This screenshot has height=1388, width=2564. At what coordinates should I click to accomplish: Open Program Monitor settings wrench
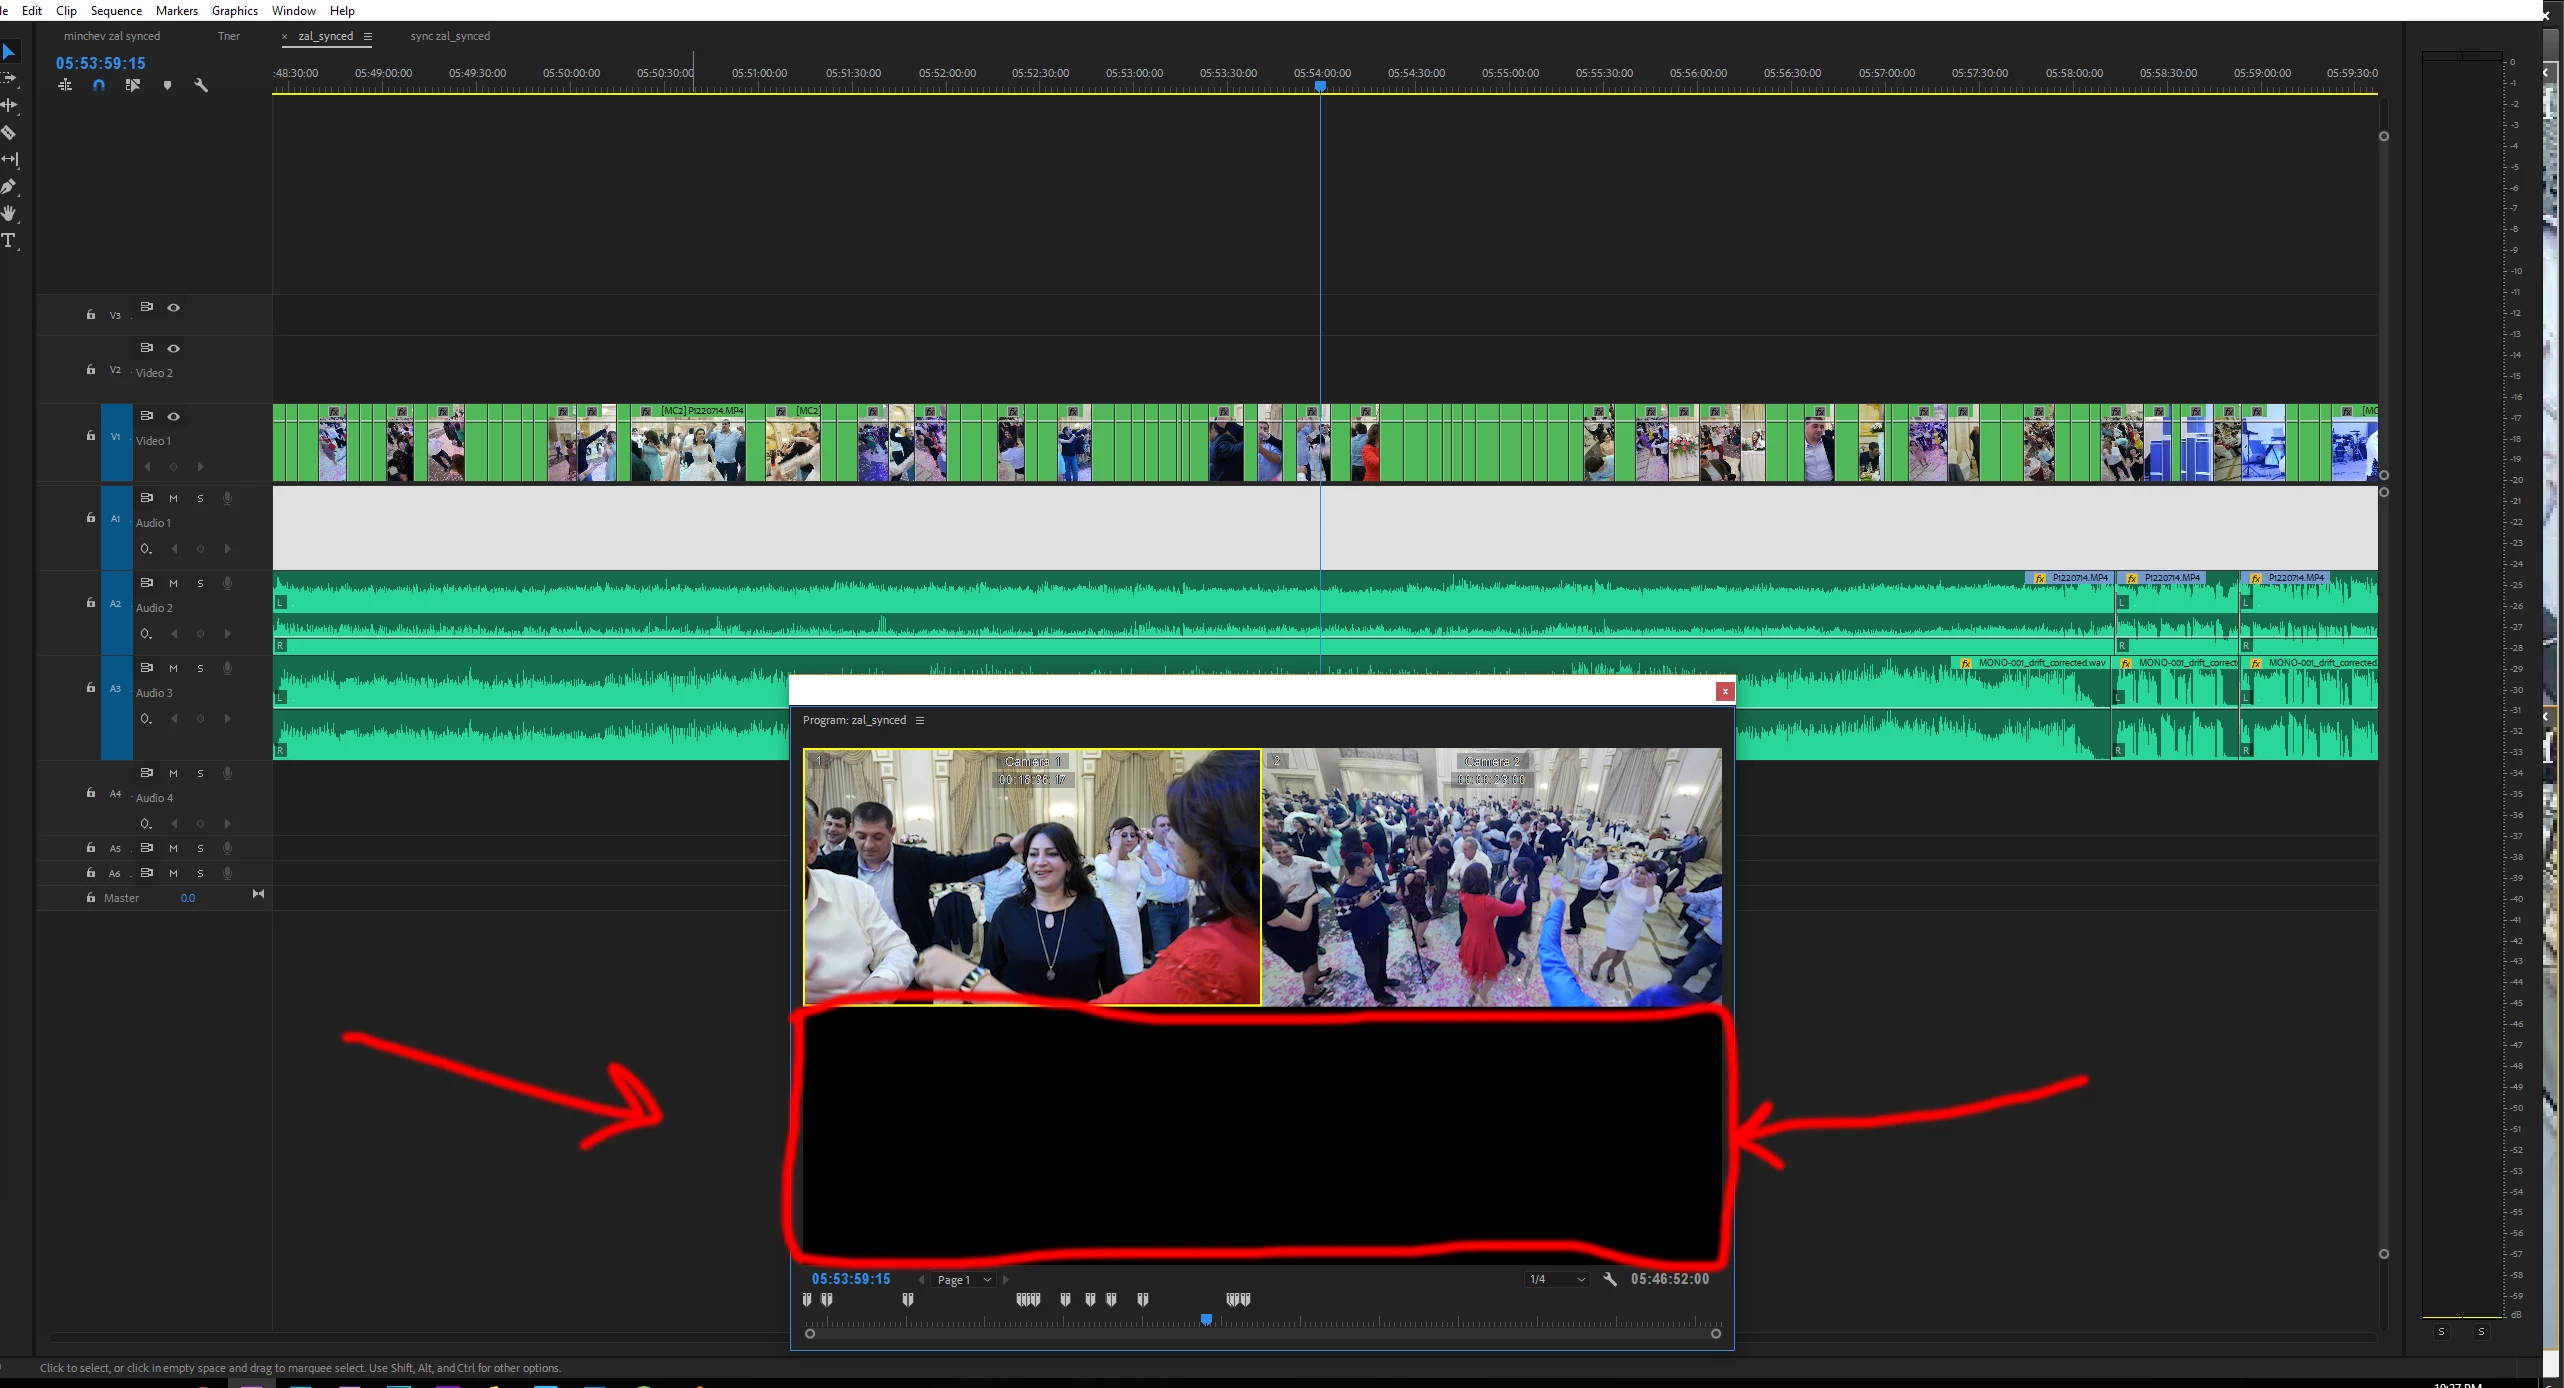tap(1609, 1279)
